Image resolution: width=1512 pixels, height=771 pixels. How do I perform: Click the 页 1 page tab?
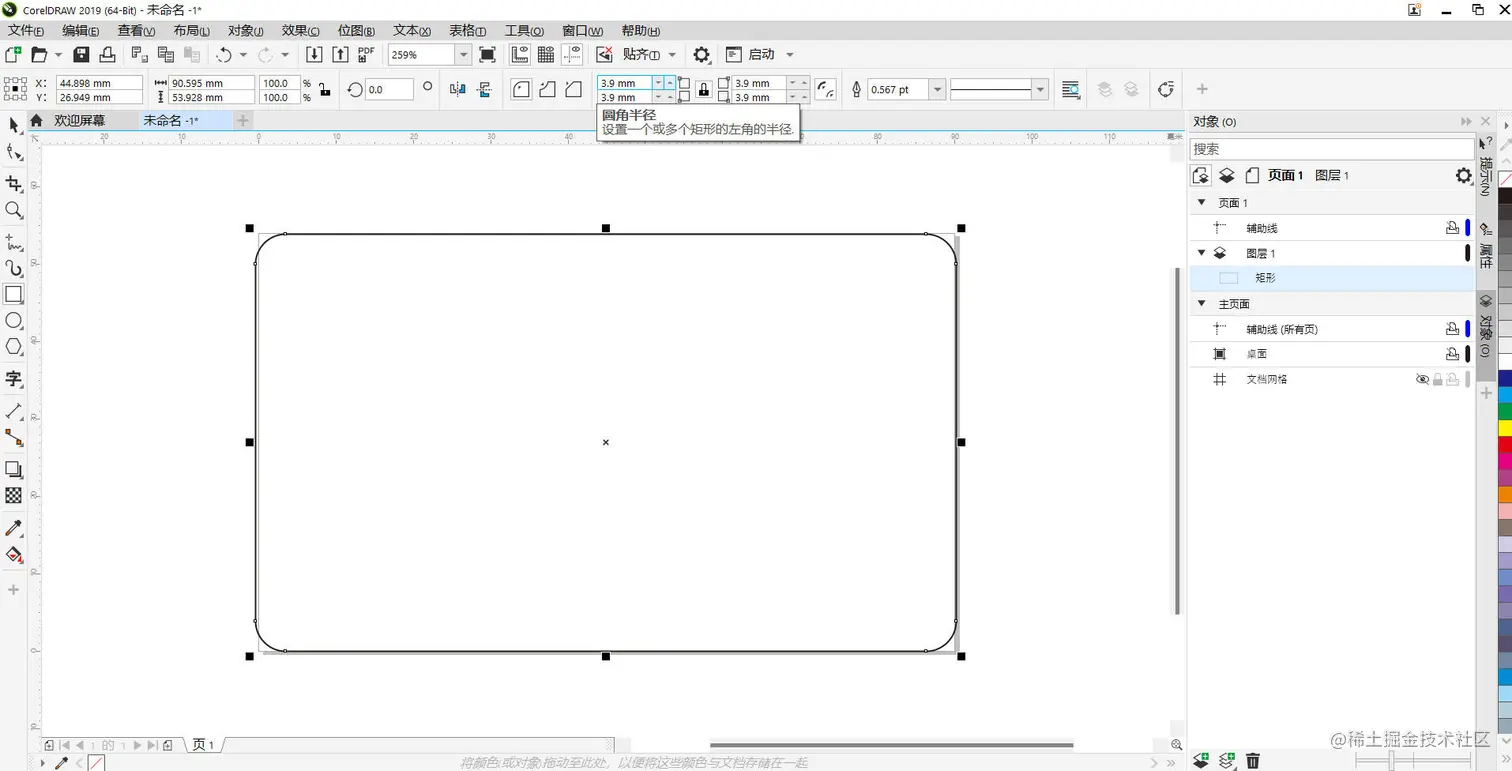click(x=203, y=745)
